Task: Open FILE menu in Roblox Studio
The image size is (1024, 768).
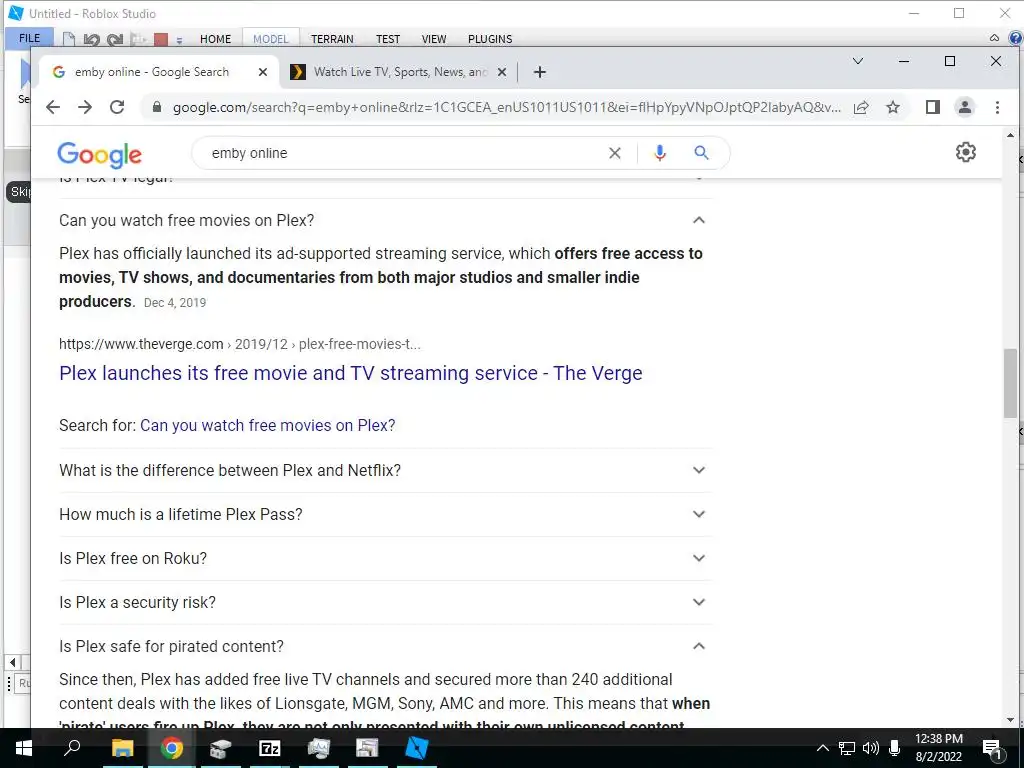Action: coord(29,39)
